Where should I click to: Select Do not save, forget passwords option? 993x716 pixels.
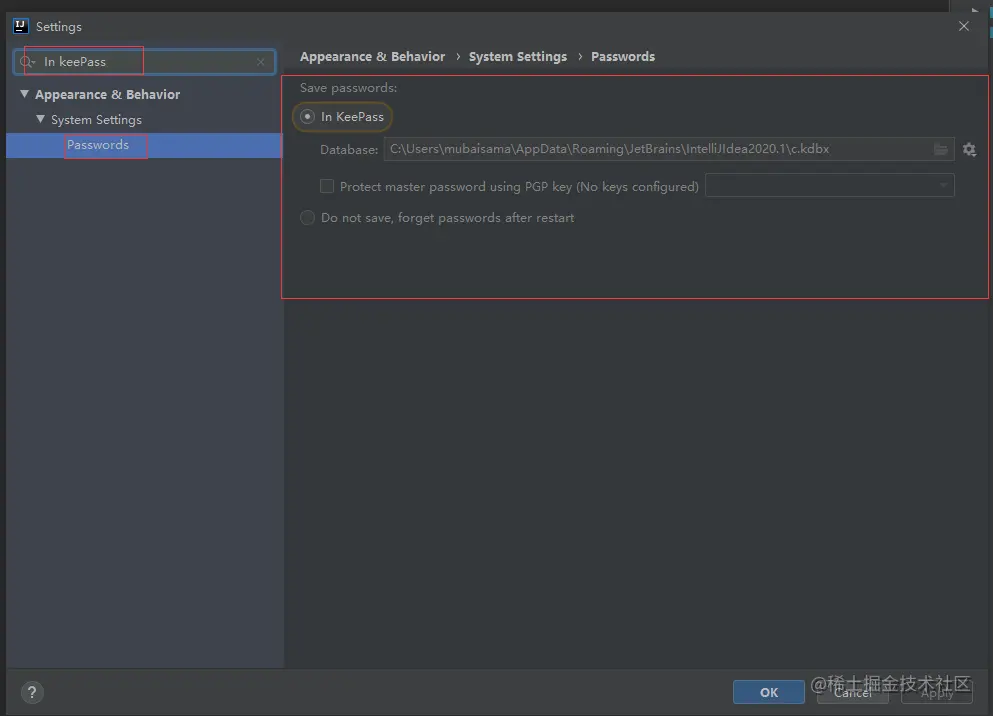(x=307, y=218)
